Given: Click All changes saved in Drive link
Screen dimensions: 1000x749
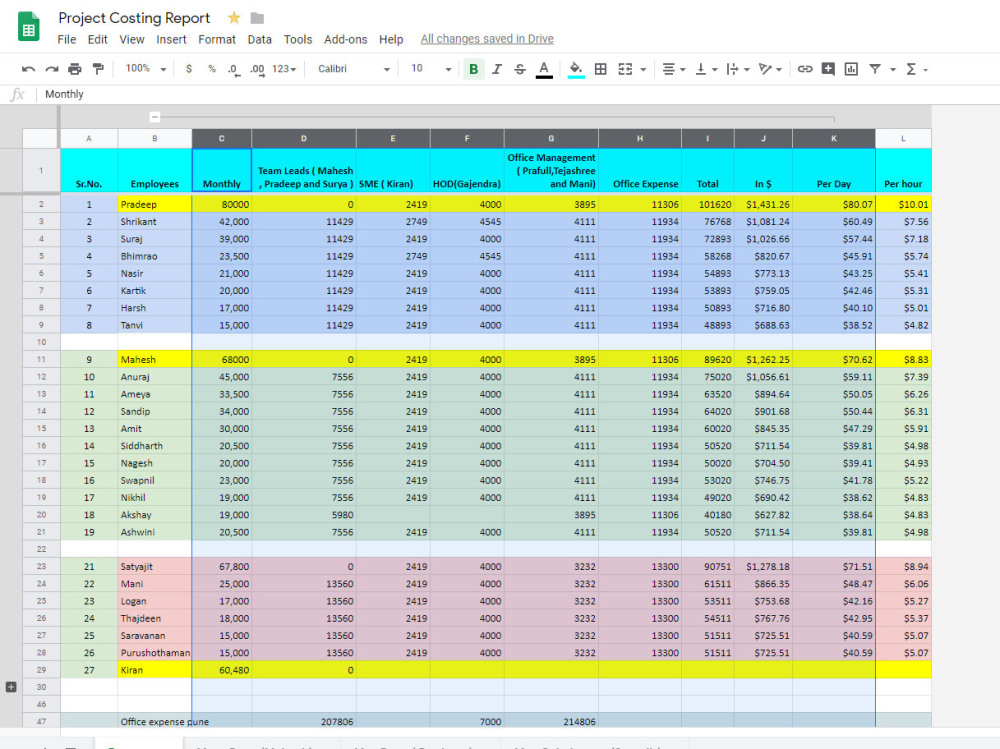Looking at the screenshot, I should point(487,39).
